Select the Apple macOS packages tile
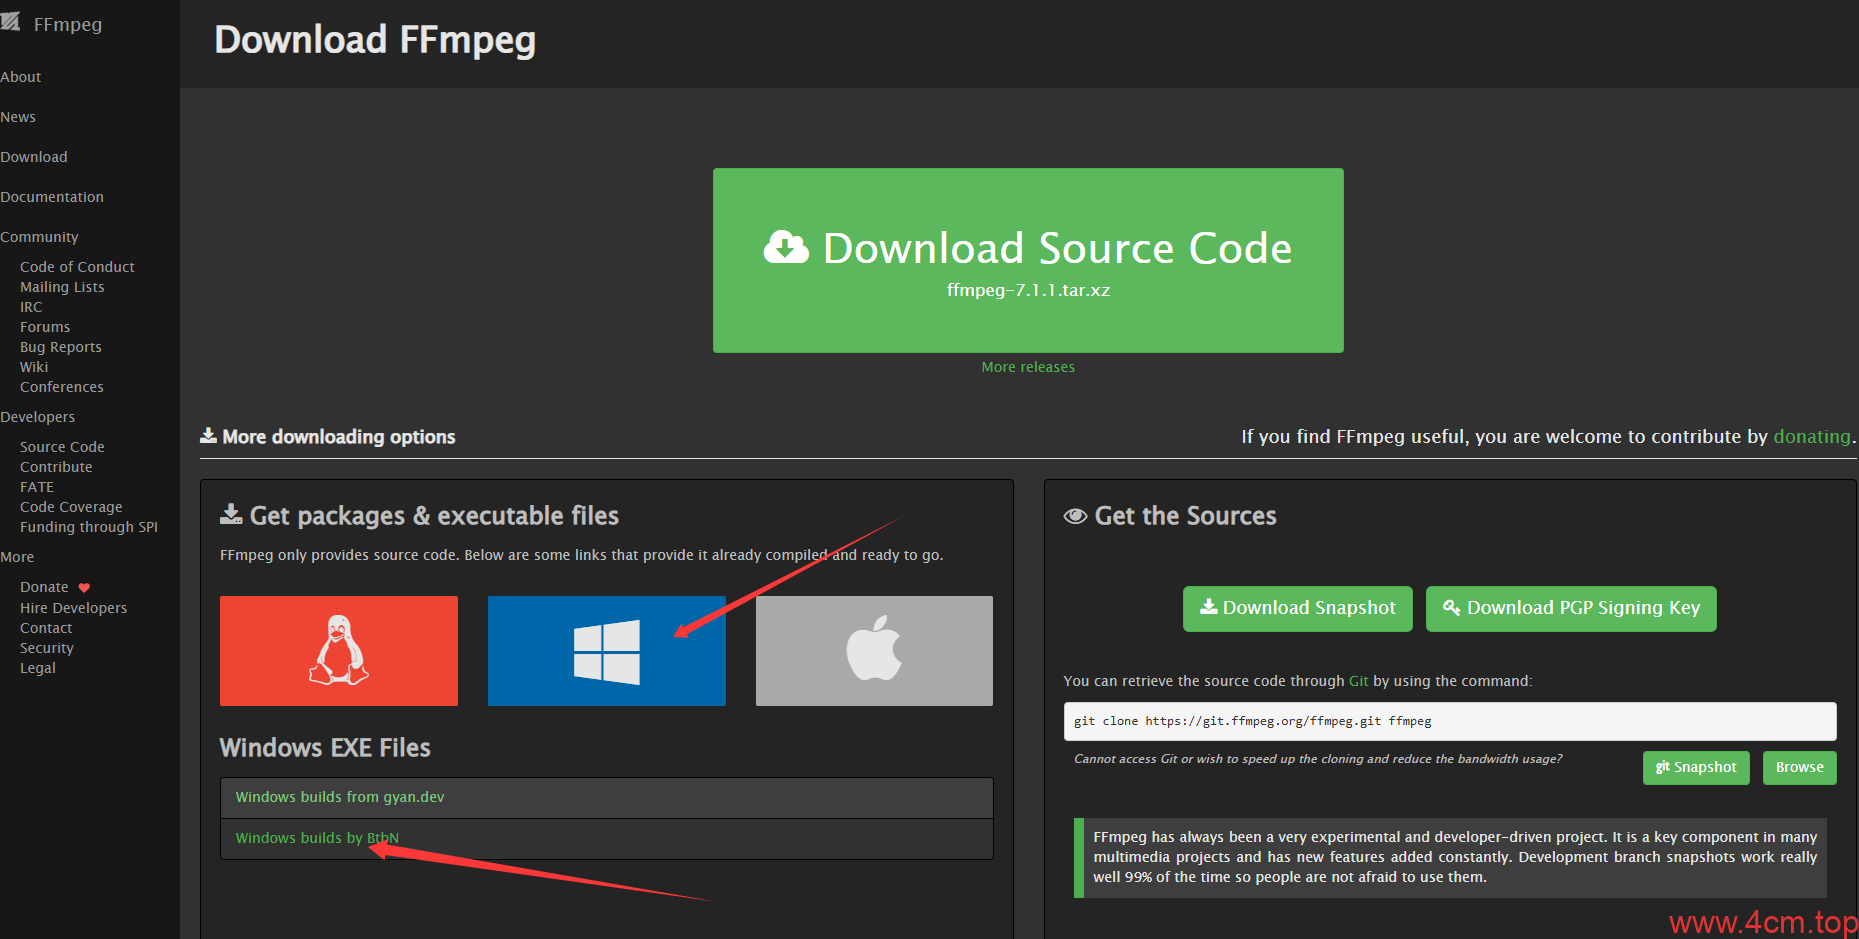Viewport: 1859px width, 939px height. point(874,651)
